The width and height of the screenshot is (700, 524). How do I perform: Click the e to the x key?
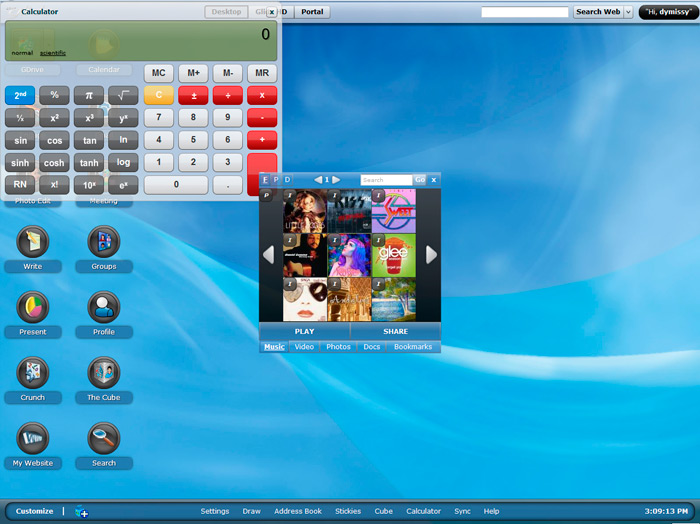click(123, 185)
